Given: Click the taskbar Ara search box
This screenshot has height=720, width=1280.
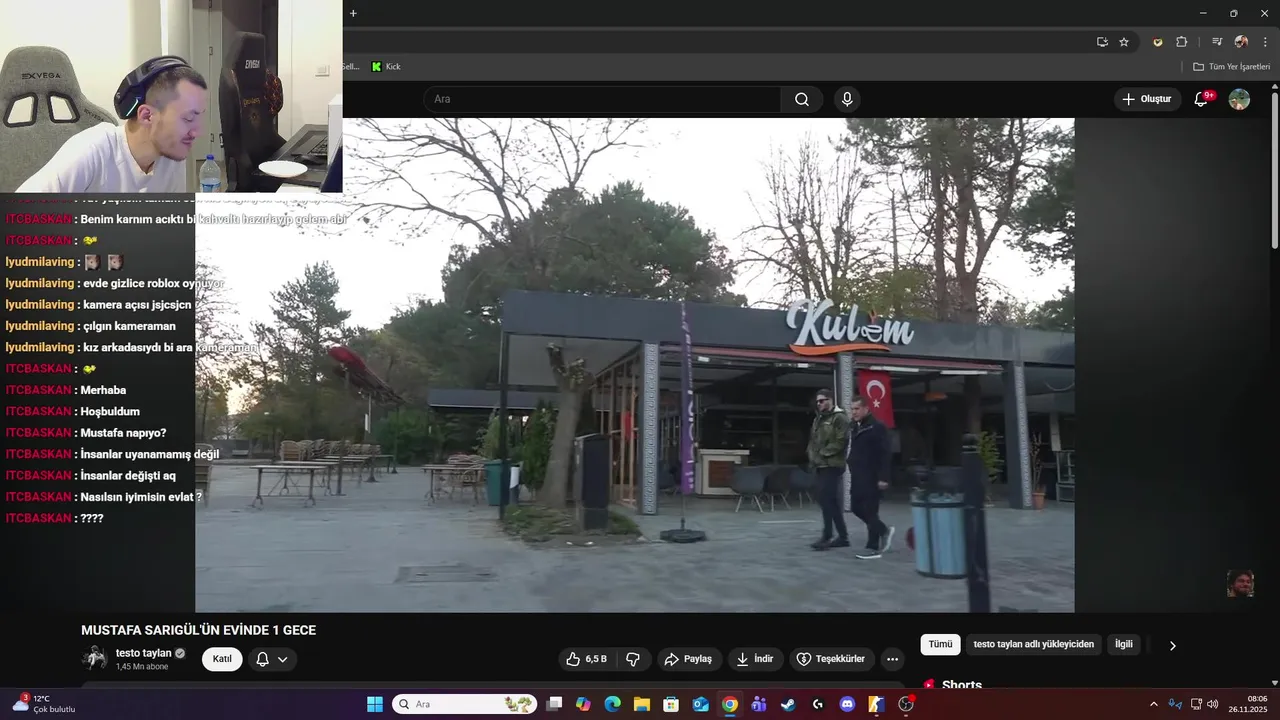Looking at the screenshot, I should [465, 704].
